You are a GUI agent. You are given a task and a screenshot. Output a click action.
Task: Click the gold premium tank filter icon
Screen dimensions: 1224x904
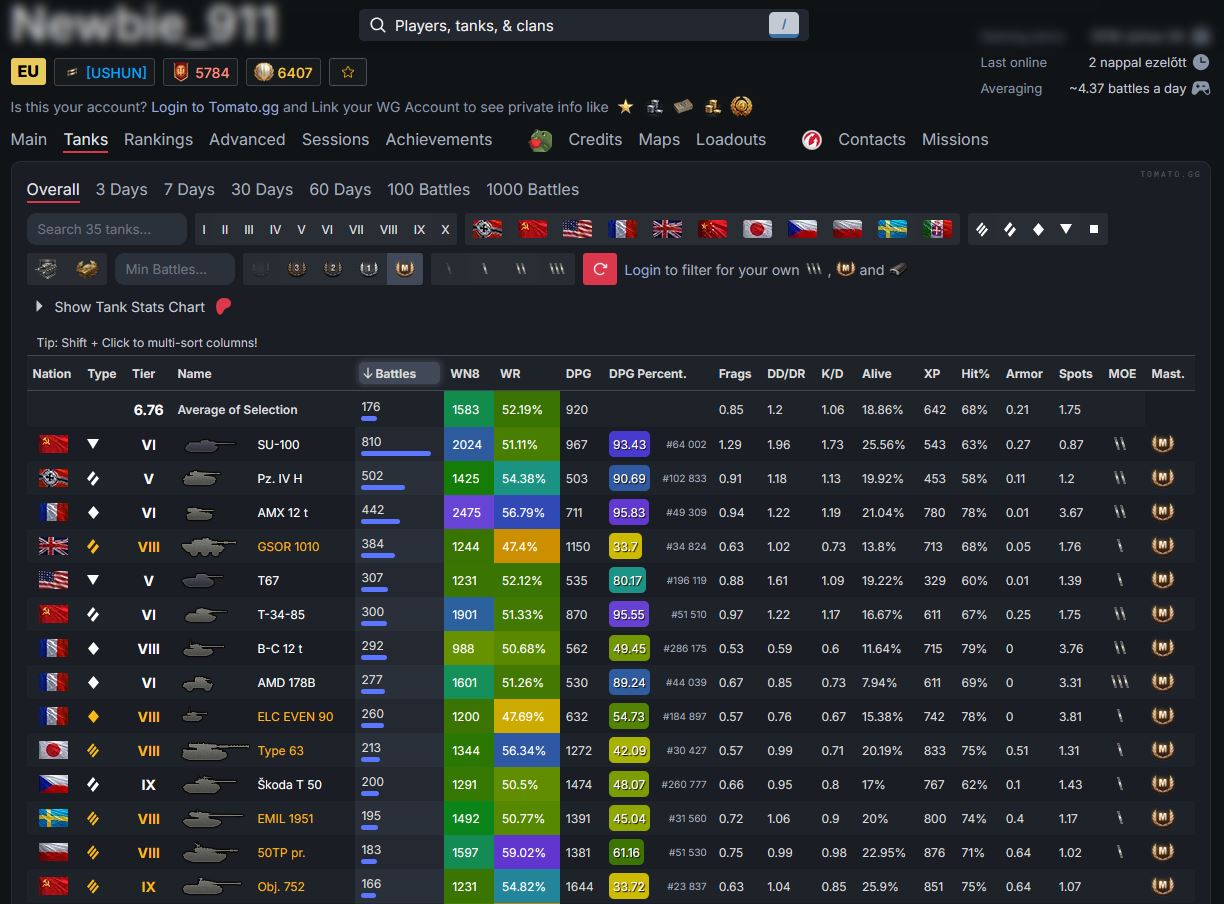(87, 269)
